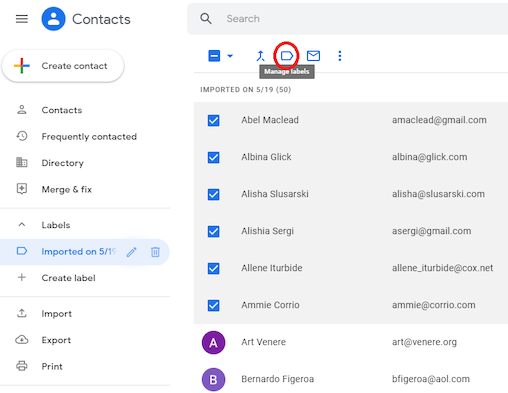Click the Merge contacts icon
Image resolution: width=508 pixels, height=393 pixels.
coord(260,56)
